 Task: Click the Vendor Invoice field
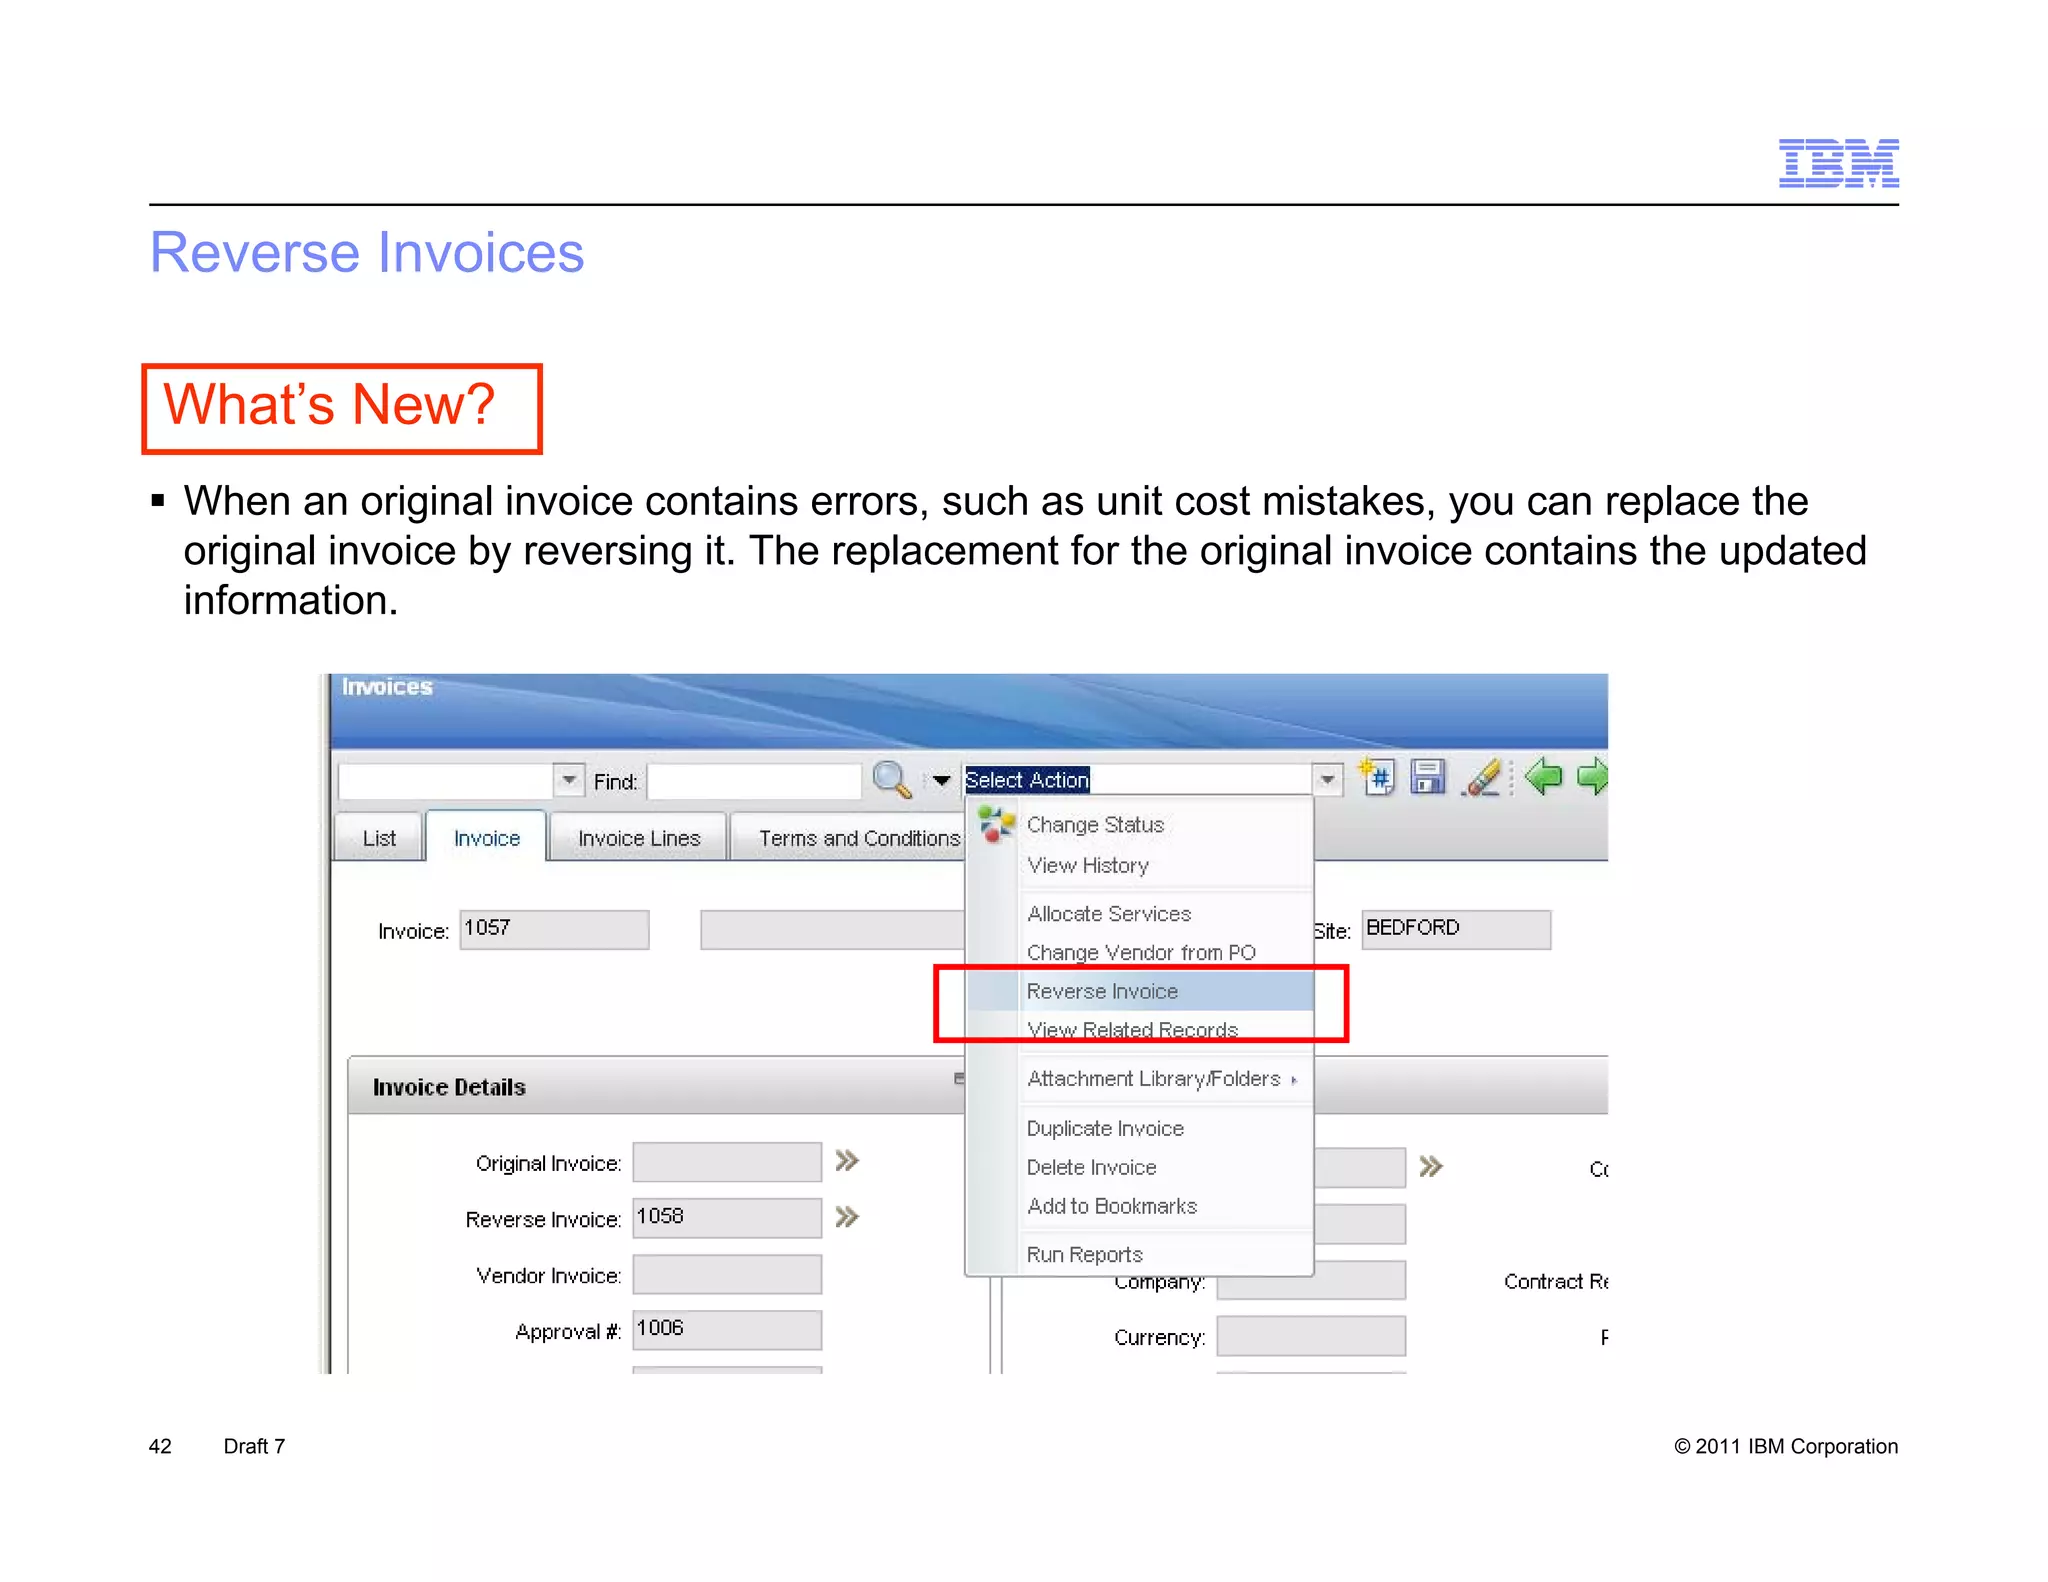click(x=727, y=1274)
